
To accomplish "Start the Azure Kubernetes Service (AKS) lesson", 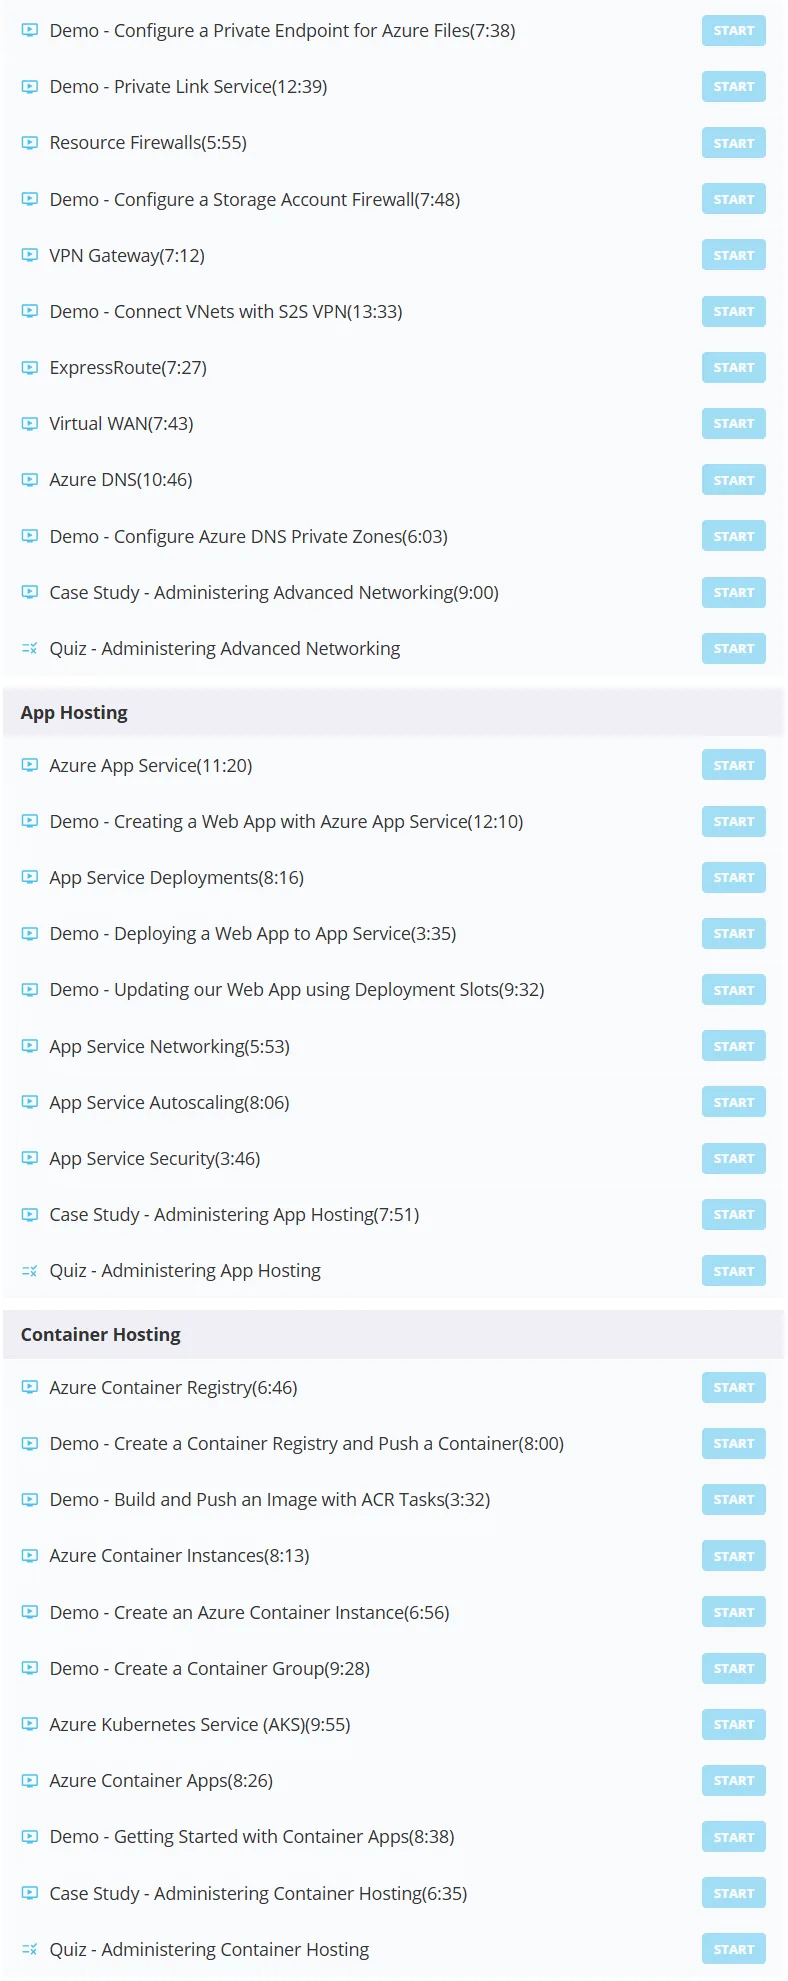I will (x=734, y=1724).
